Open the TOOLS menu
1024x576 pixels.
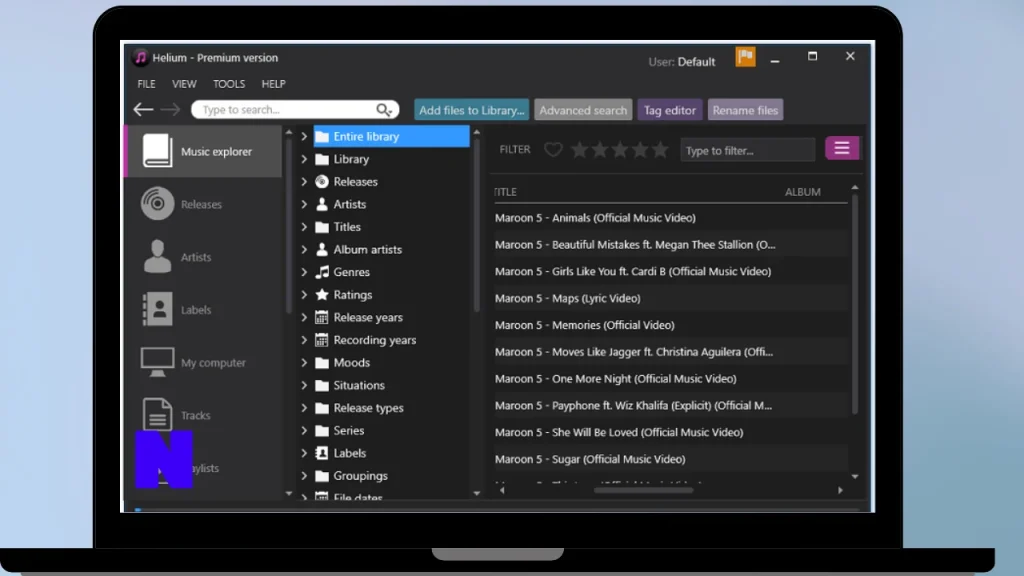point(229,84)
